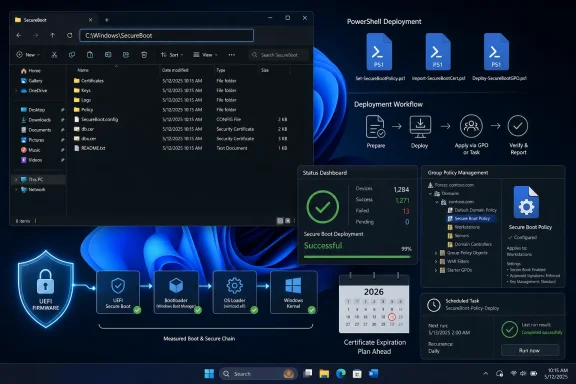Screen dimensions: 576x384
Task: Click the Bootloader Windows Boot Manager tile
Action: point(176,292)
